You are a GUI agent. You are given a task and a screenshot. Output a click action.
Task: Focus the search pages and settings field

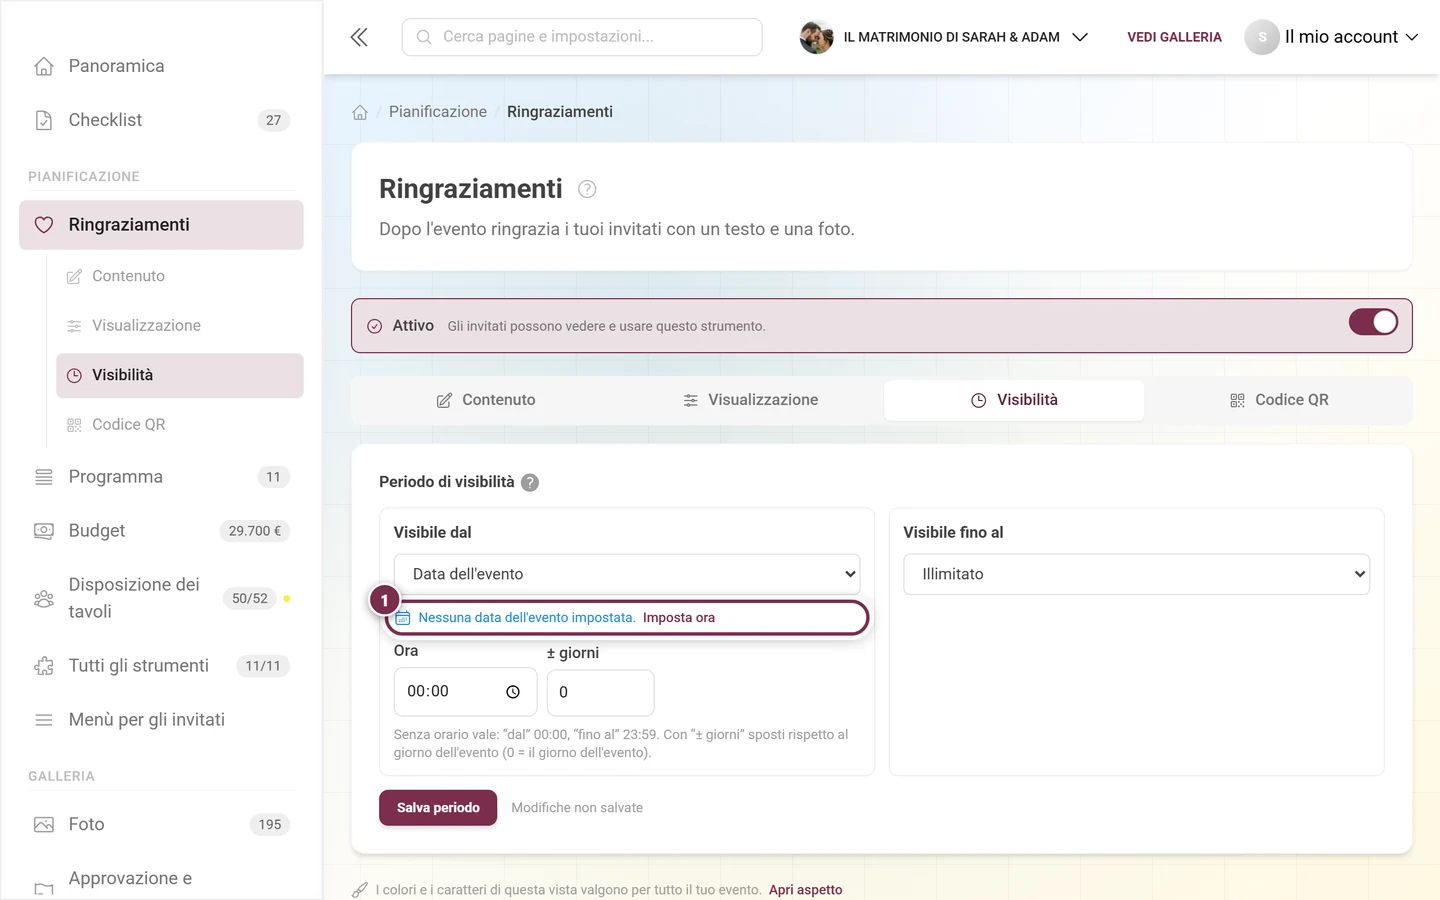click(582, 37)
